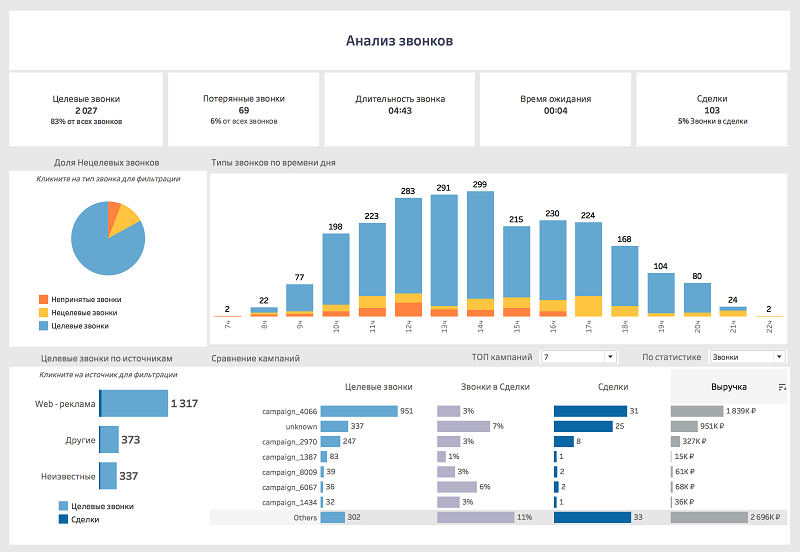Click the unknown conversion bar showing 7%

pos(463,426)
